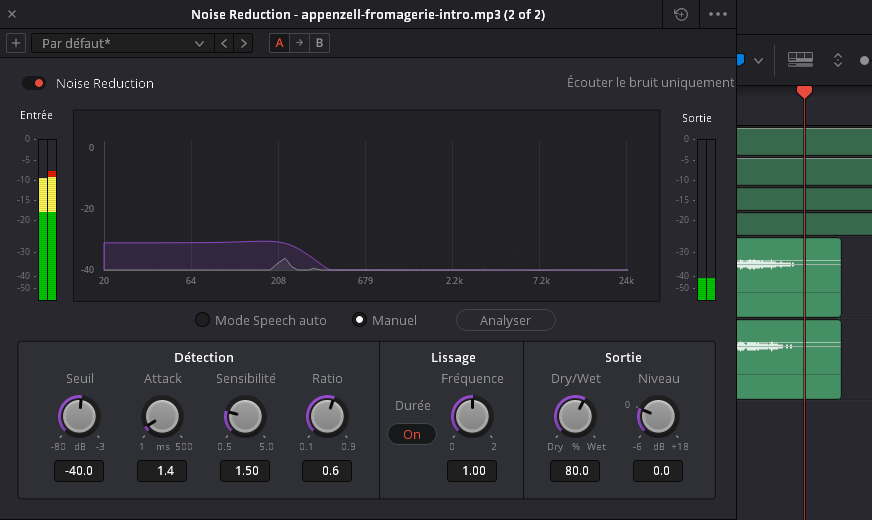Click Écouter le bruit uniquement option

pyautogui.click(x=650, y=83)
